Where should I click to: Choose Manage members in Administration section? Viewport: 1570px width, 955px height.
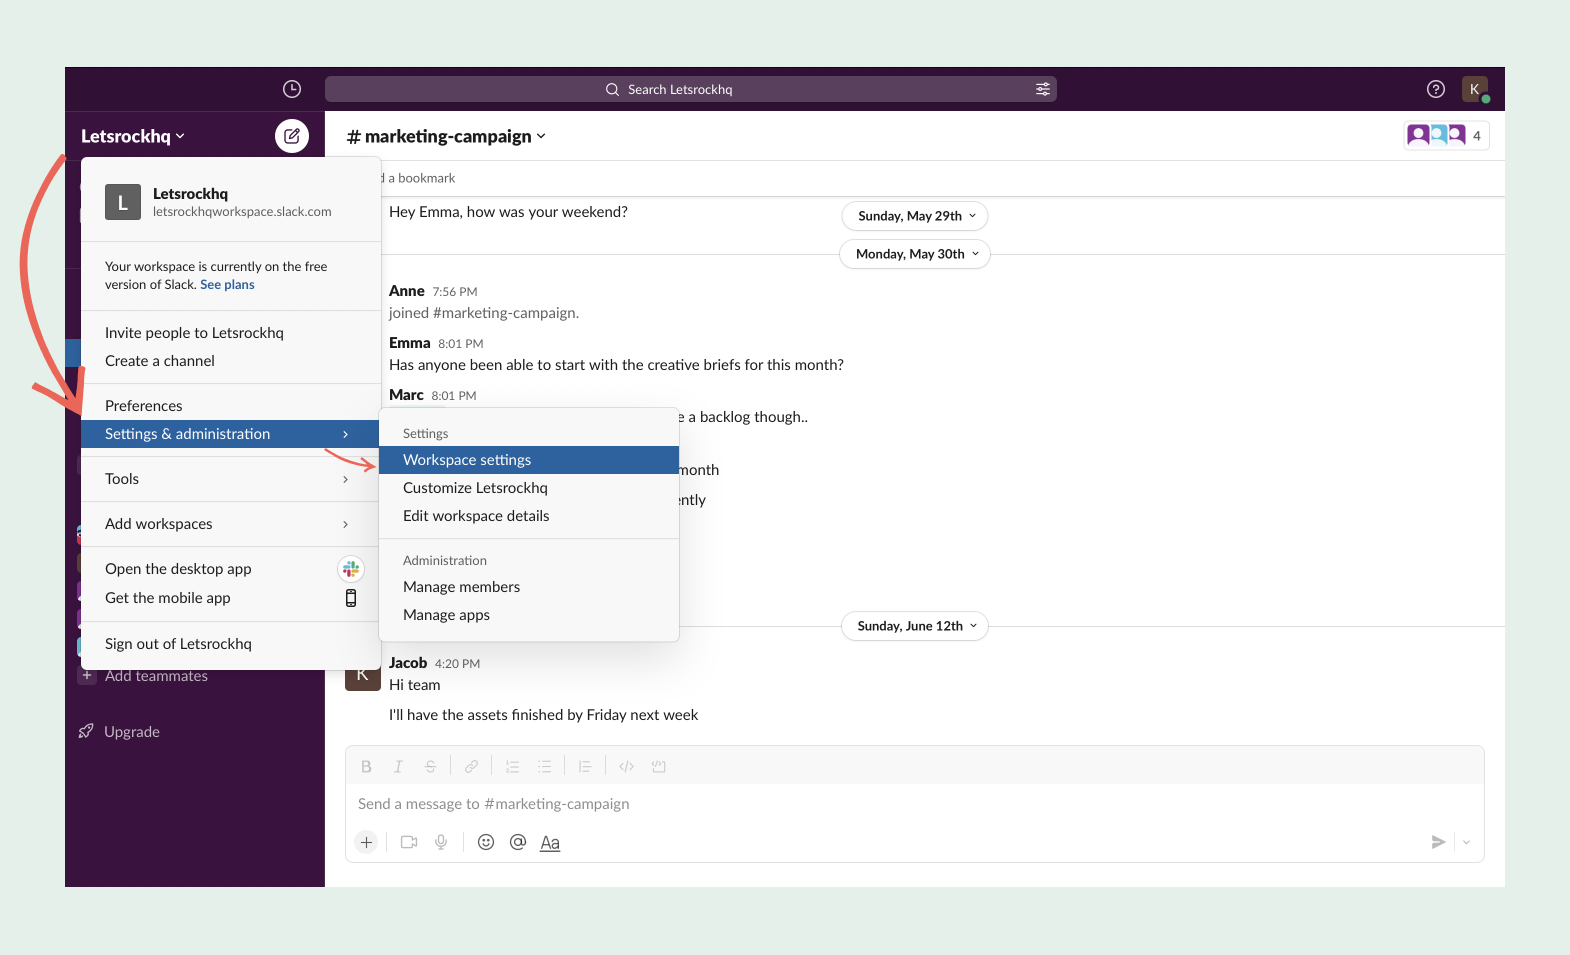[461, 587]
